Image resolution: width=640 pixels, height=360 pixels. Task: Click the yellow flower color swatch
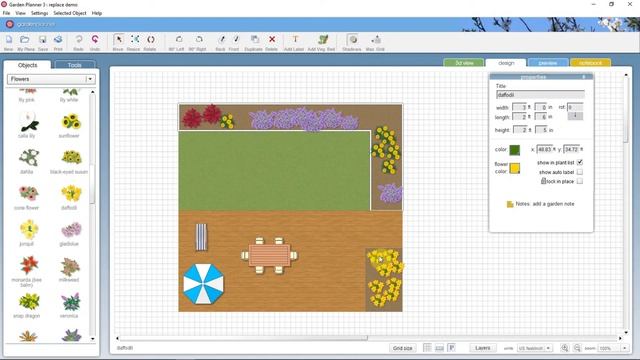tap(515, 168)
